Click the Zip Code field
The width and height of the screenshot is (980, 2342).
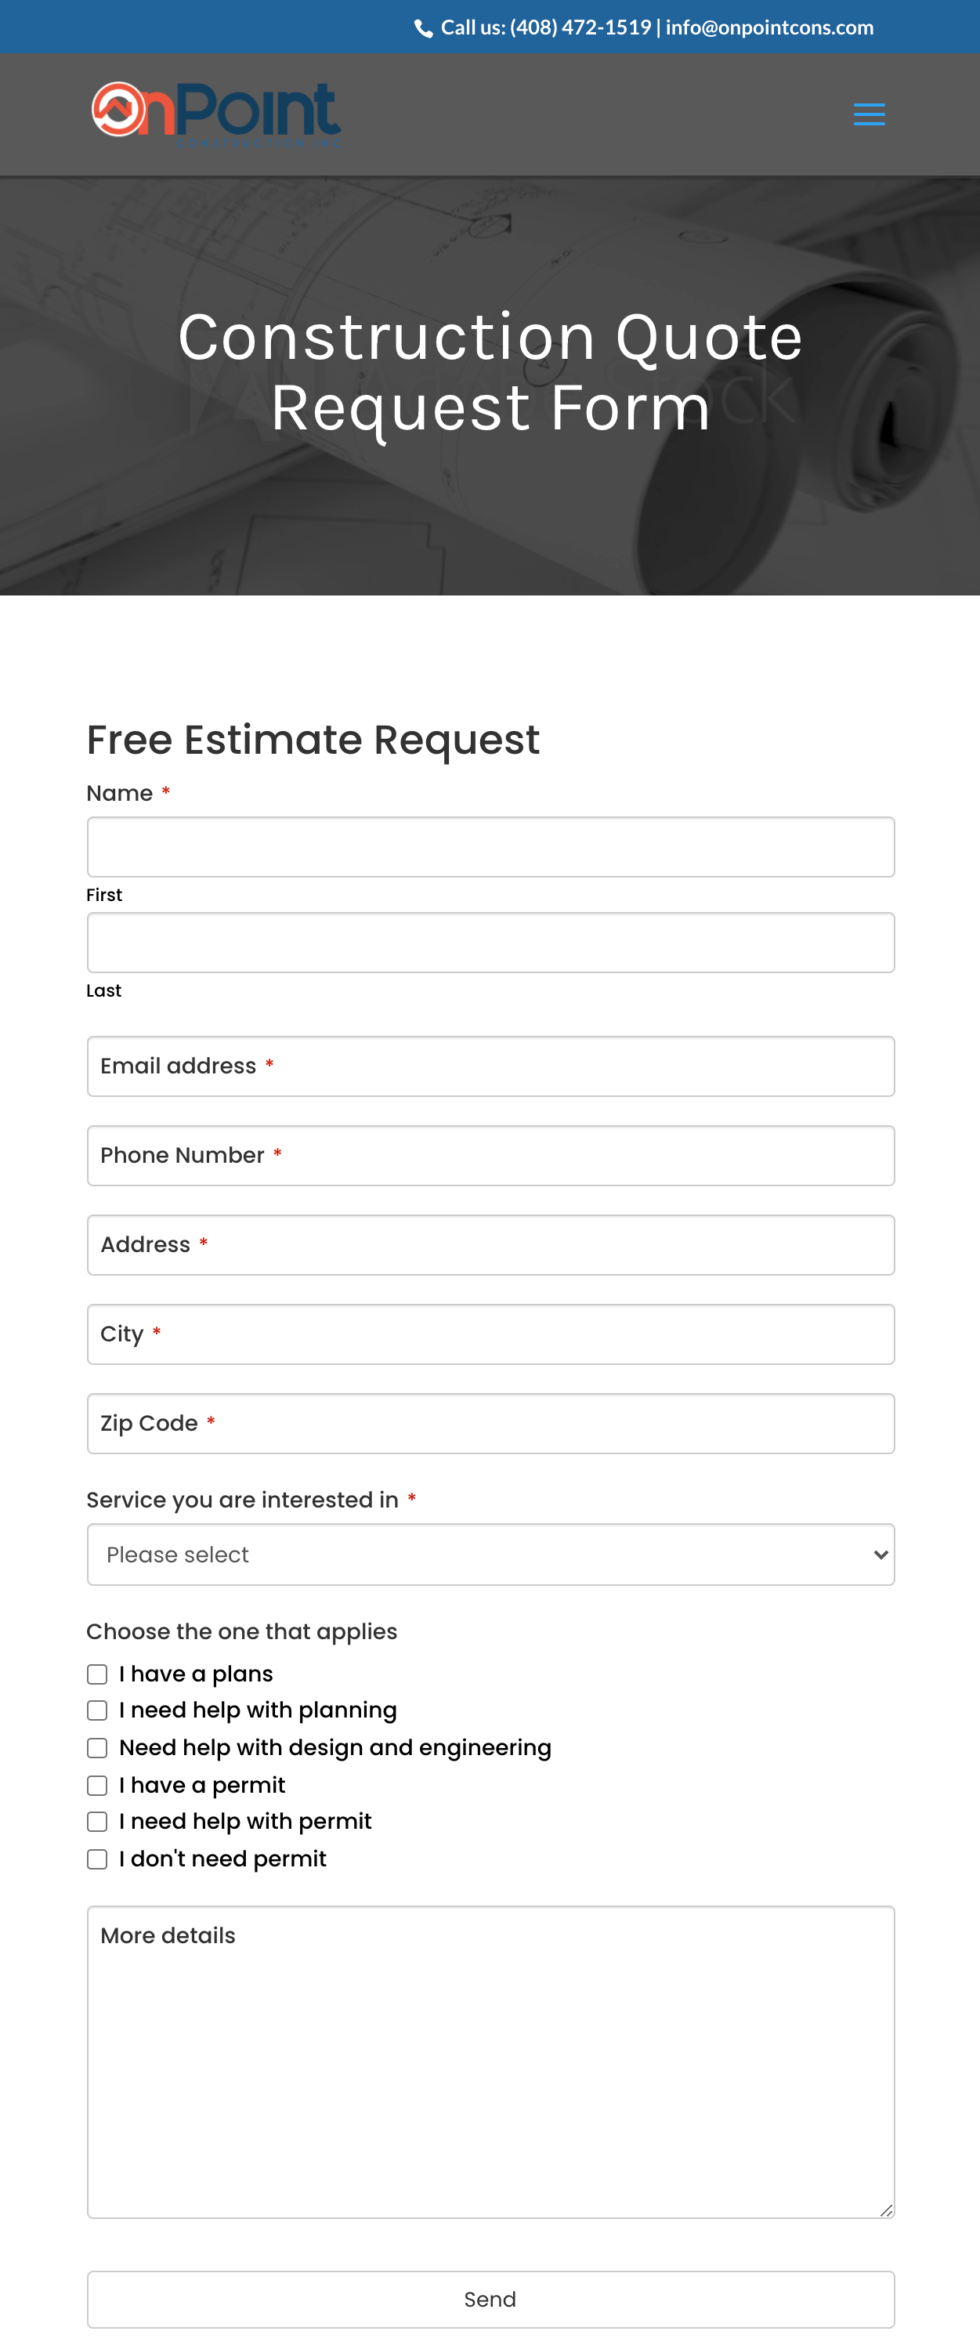coord(490,1424)
